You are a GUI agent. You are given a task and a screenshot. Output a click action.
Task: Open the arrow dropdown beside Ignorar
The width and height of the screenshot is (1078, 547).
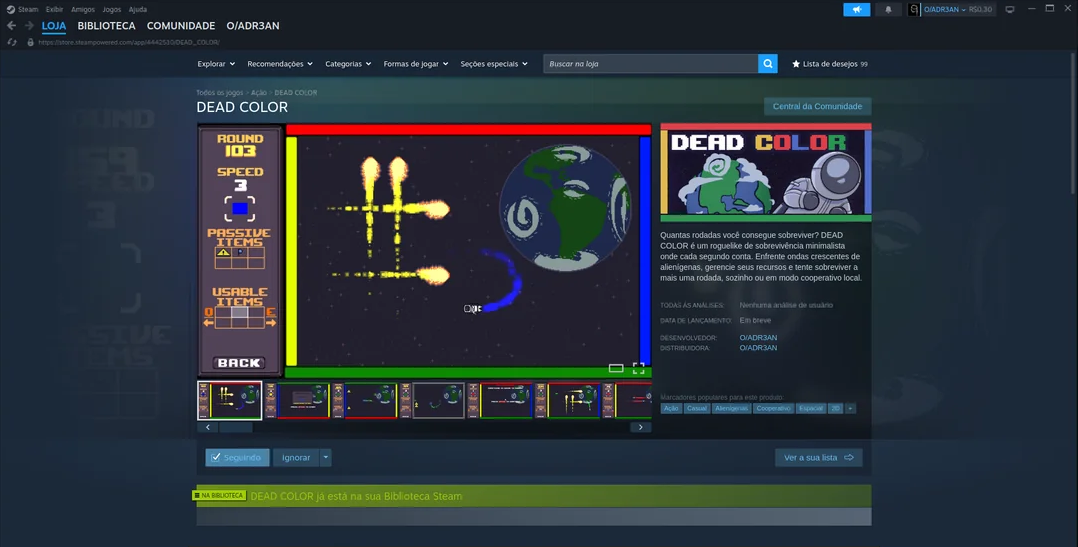[326, 457]
